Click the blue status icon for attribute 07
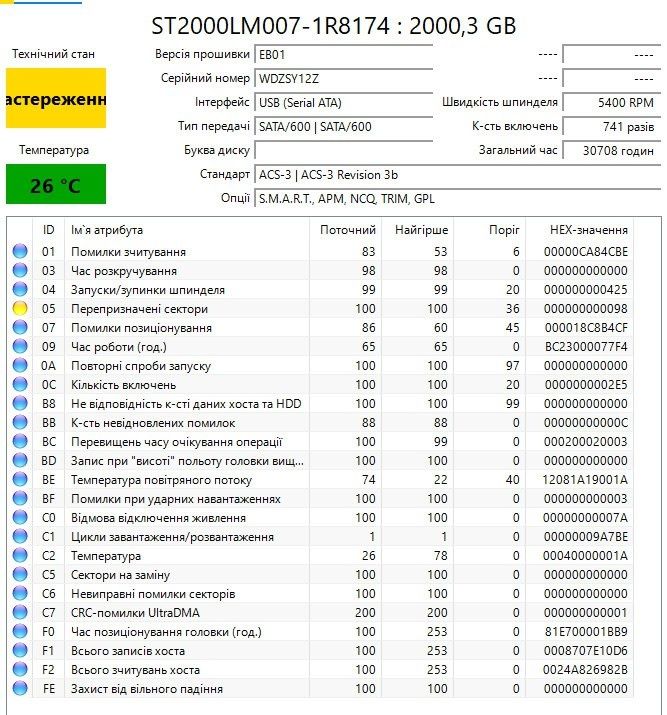 point(20,327)
